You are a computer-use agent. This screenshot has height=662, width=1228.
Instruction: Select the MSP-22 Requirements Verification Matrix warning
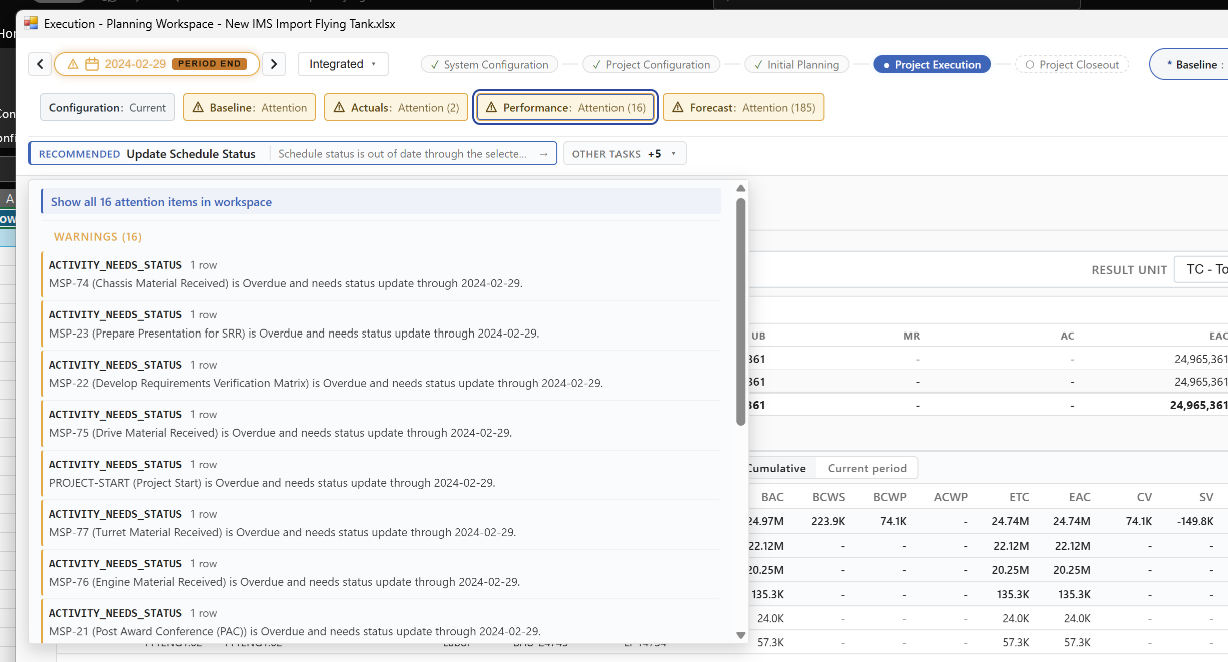381,374
